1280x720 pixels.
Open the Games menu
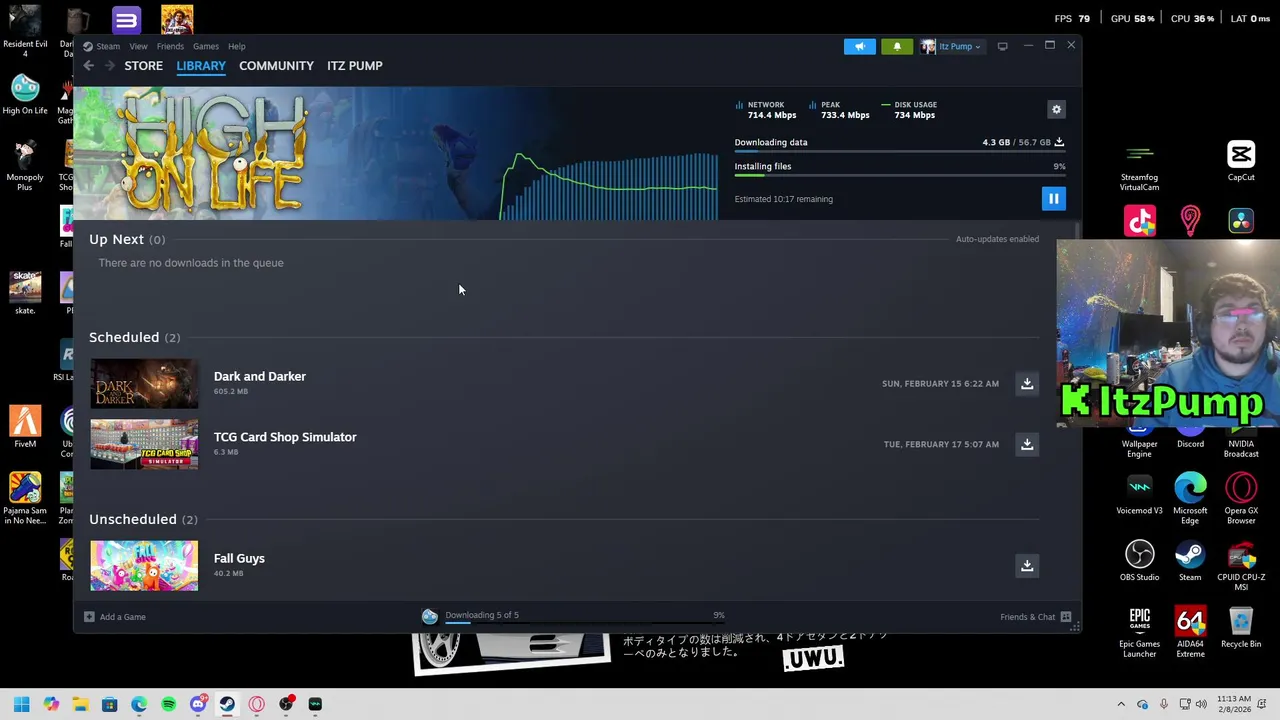tap(206, 46)
